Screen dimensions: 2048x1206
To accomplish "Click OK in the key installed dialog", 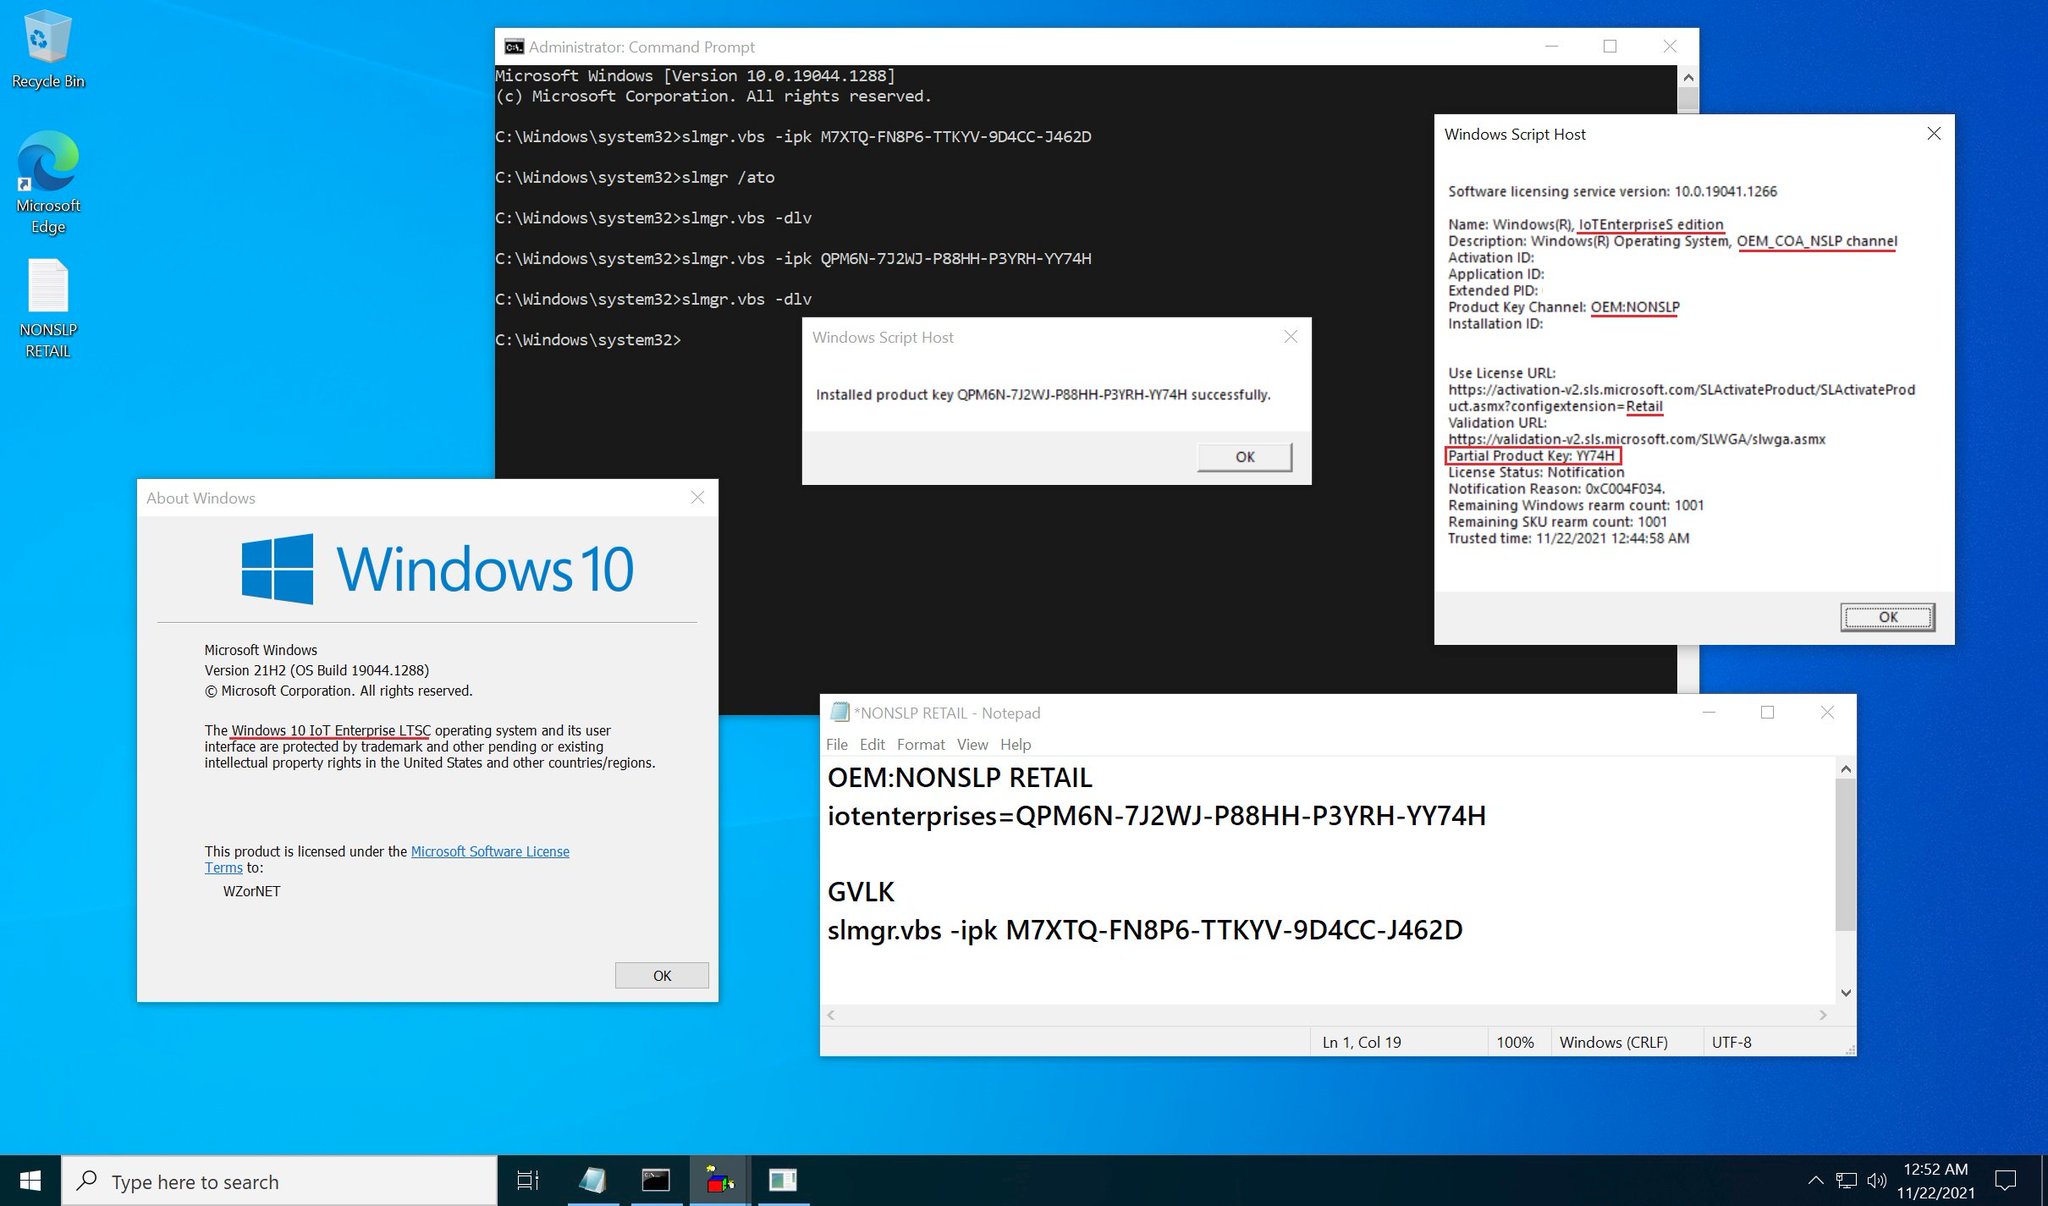I will click(1244, 457).
